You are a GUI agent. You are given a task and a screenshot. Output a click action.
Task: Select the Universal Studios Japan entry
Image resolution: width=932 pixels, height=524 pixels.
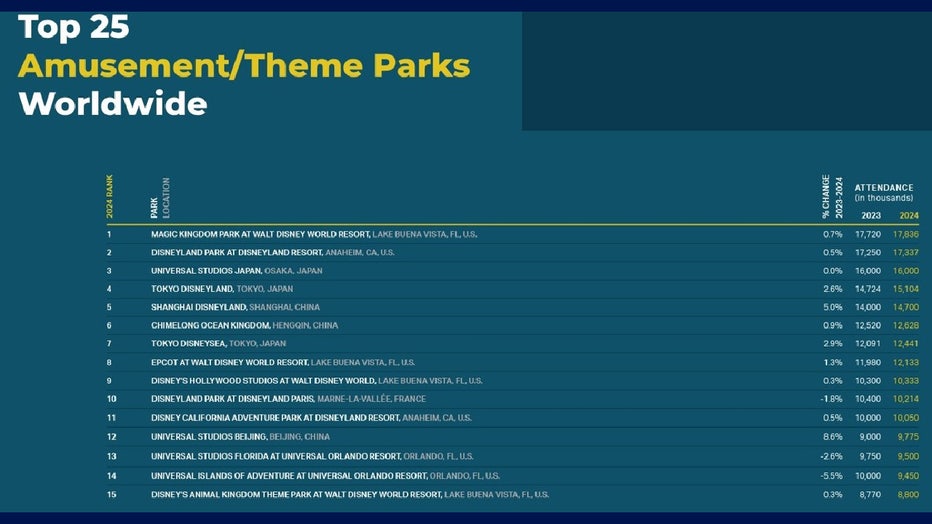236,271
